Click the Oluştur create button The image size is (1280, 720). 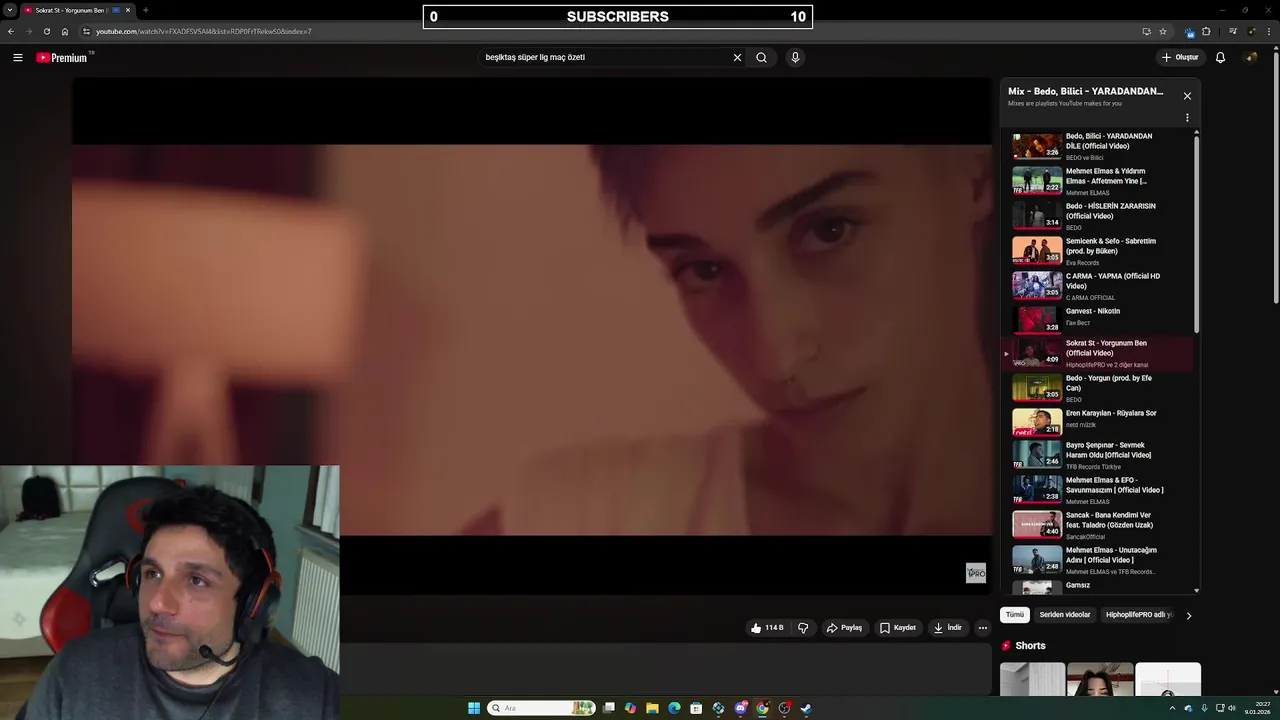coord(1180,57)
